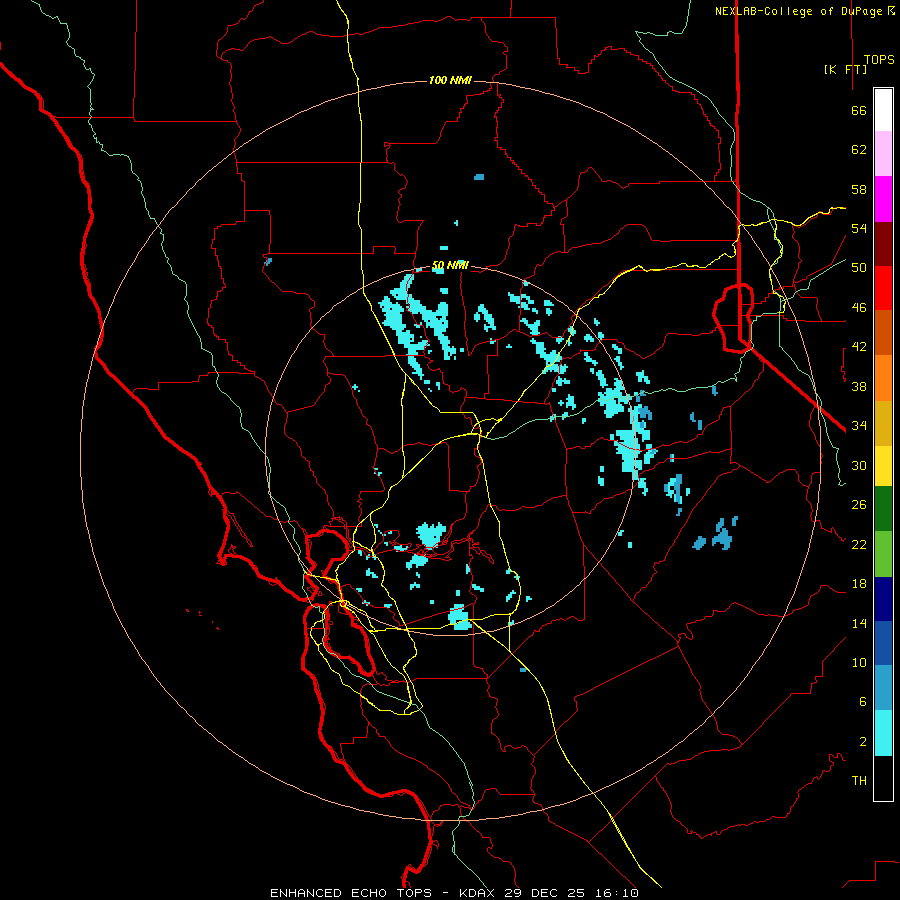Click the dark green legend swatch
This screenshot has width=900, height=900.
(883, 509)
